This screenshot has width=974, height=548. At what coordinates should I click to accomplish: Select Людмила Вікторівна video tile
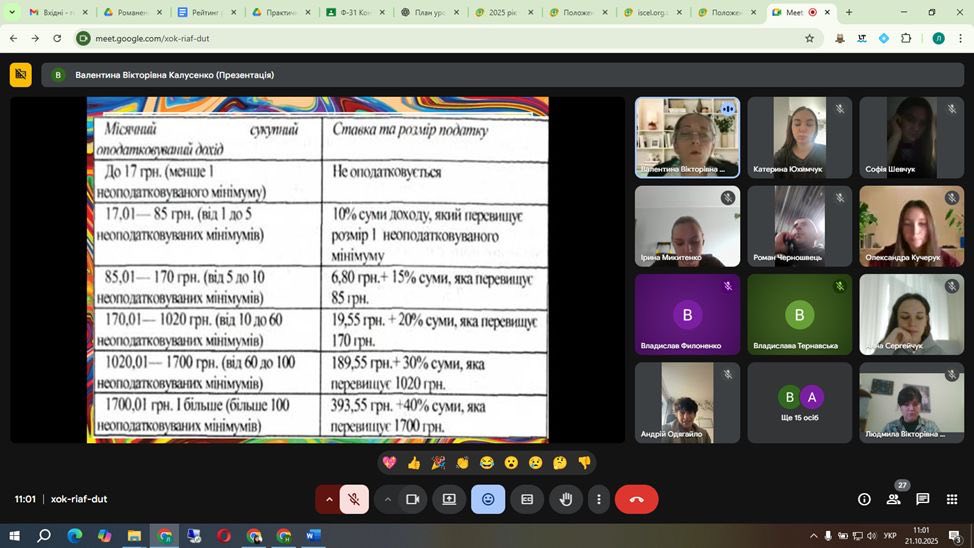pos(911,403)
